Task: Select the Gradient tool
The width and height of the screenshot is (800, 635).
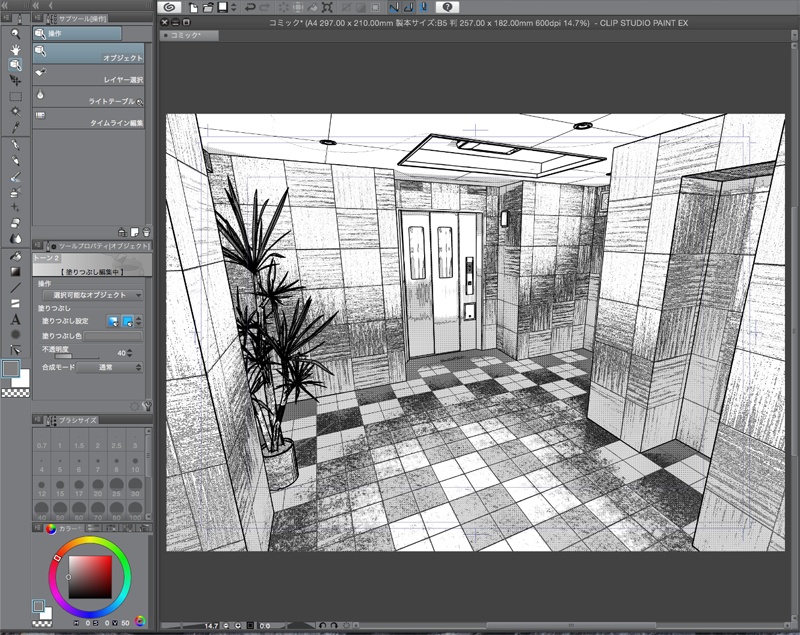Action: [x=16, y=271]
